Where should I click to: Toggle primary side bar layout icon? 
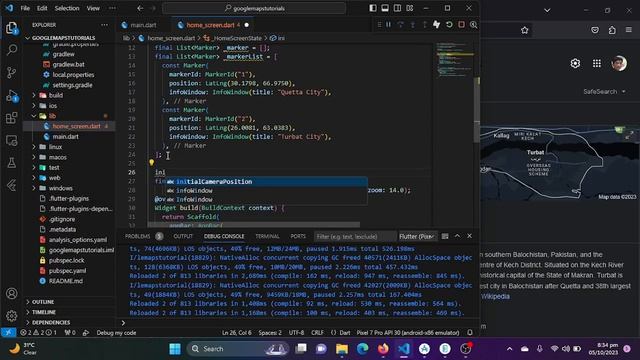point(373,8)
